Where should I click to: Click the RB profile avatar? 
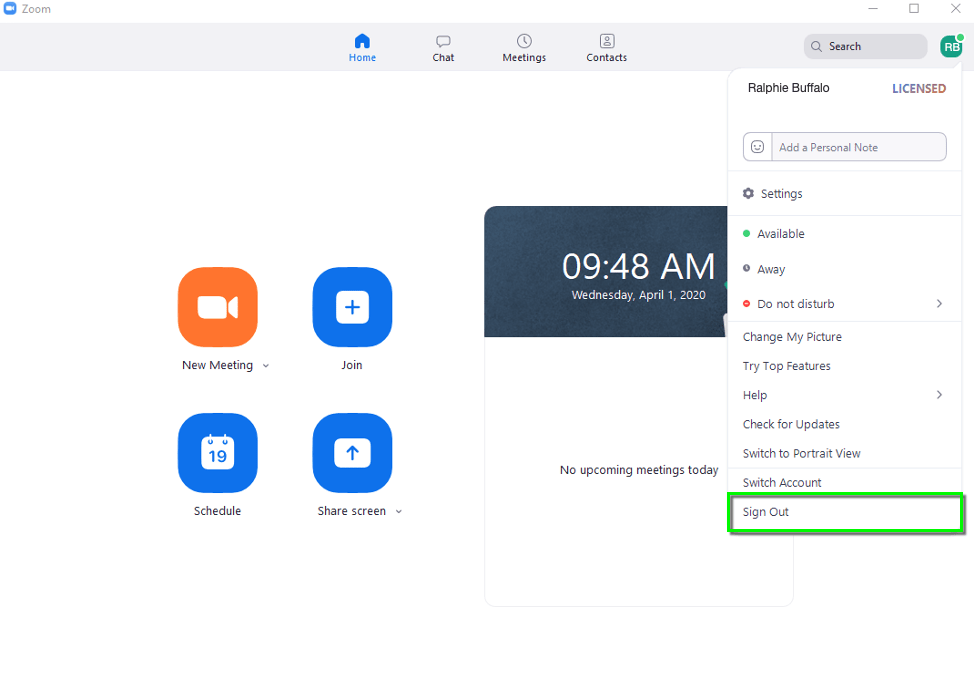[x=950, y=45]
